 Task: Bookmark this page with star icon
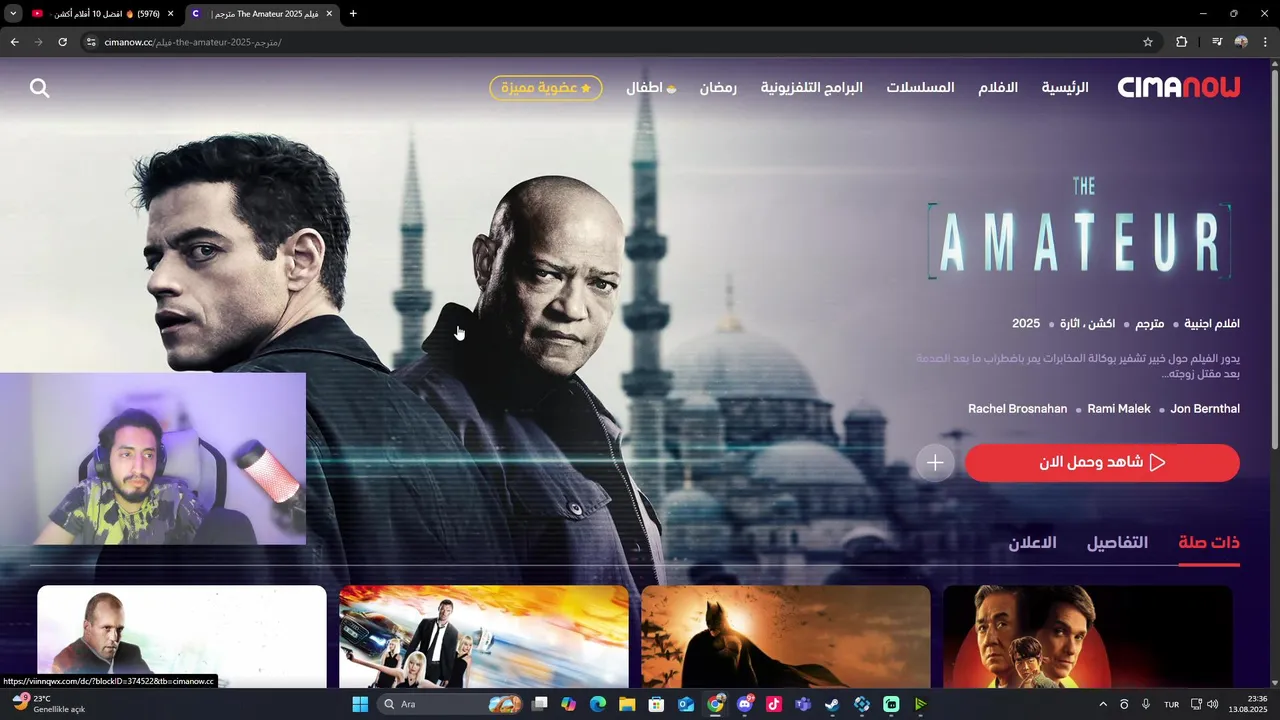click(1148, 42)
